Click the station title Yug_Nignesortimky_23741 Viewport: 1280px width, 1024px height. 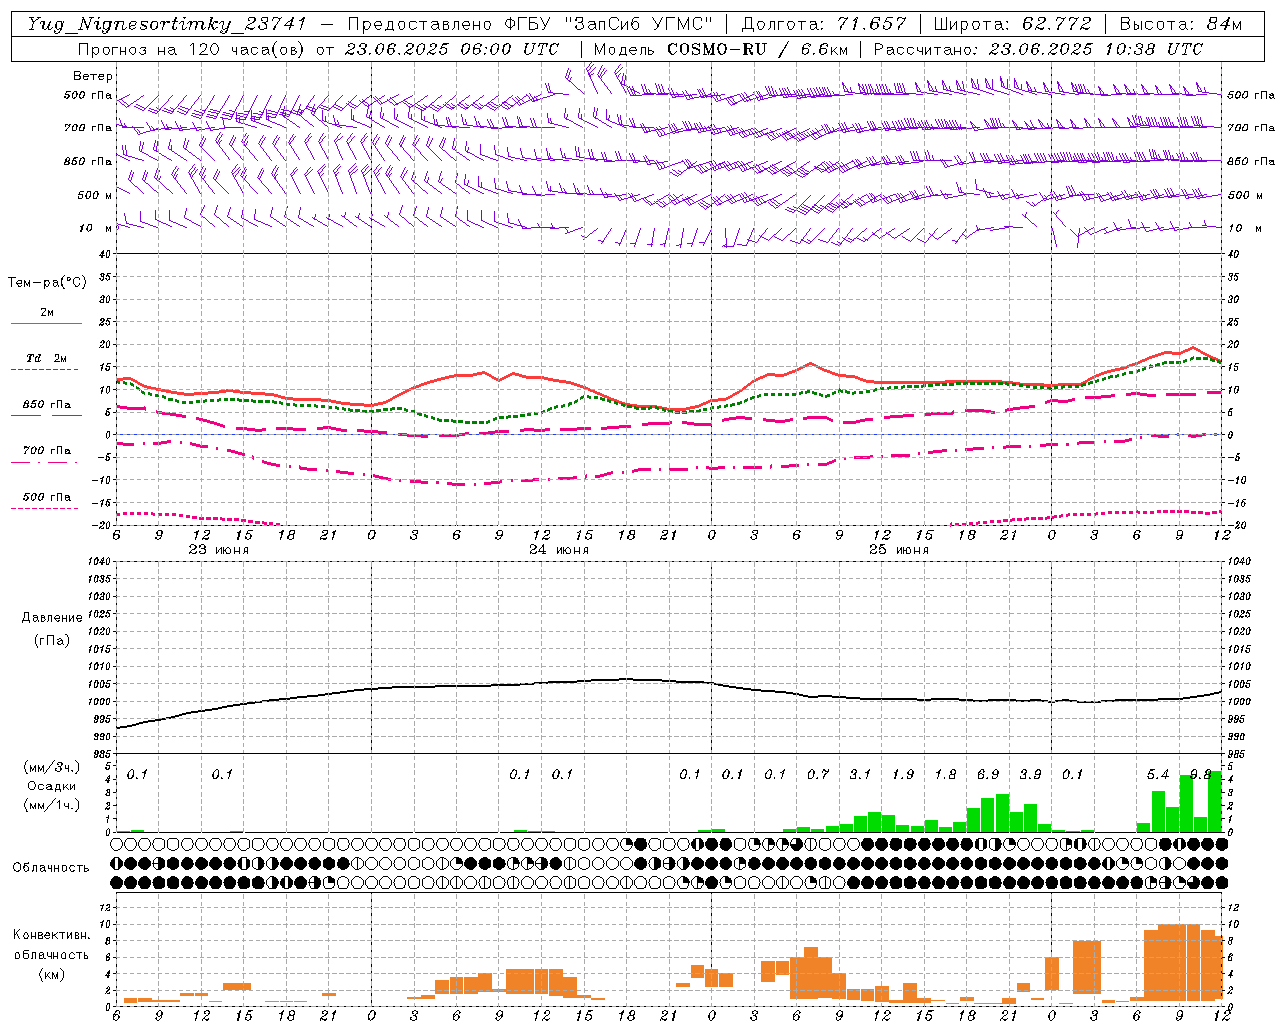tap(166, 24)
